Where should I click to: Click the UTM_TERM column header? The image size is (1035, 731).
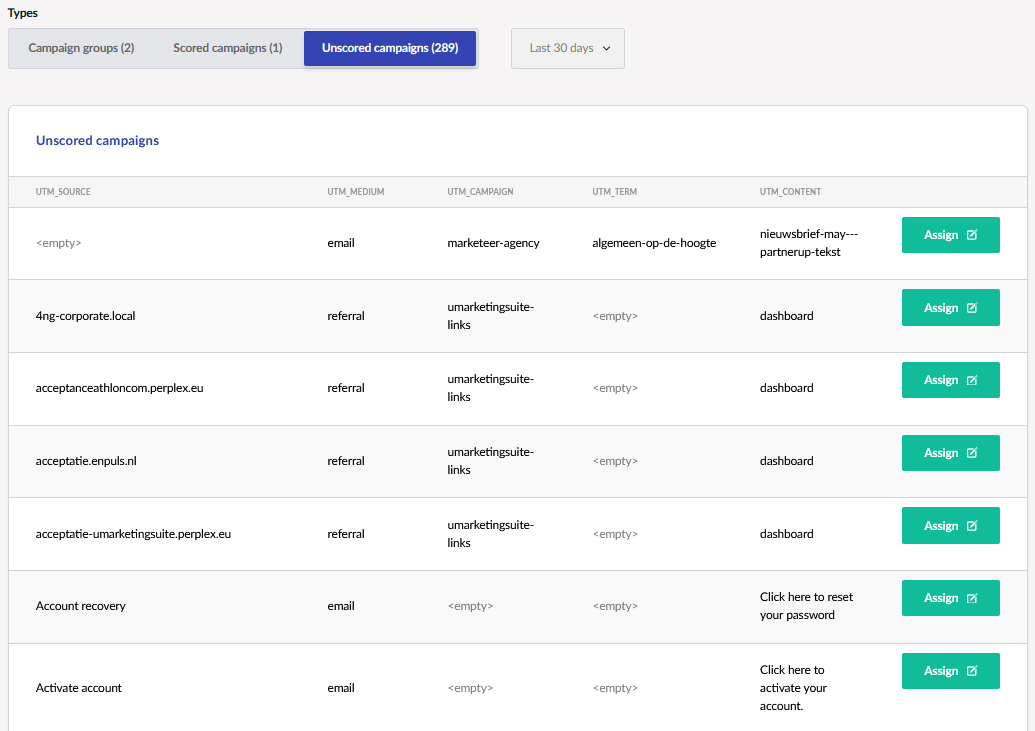coord(615,191)
